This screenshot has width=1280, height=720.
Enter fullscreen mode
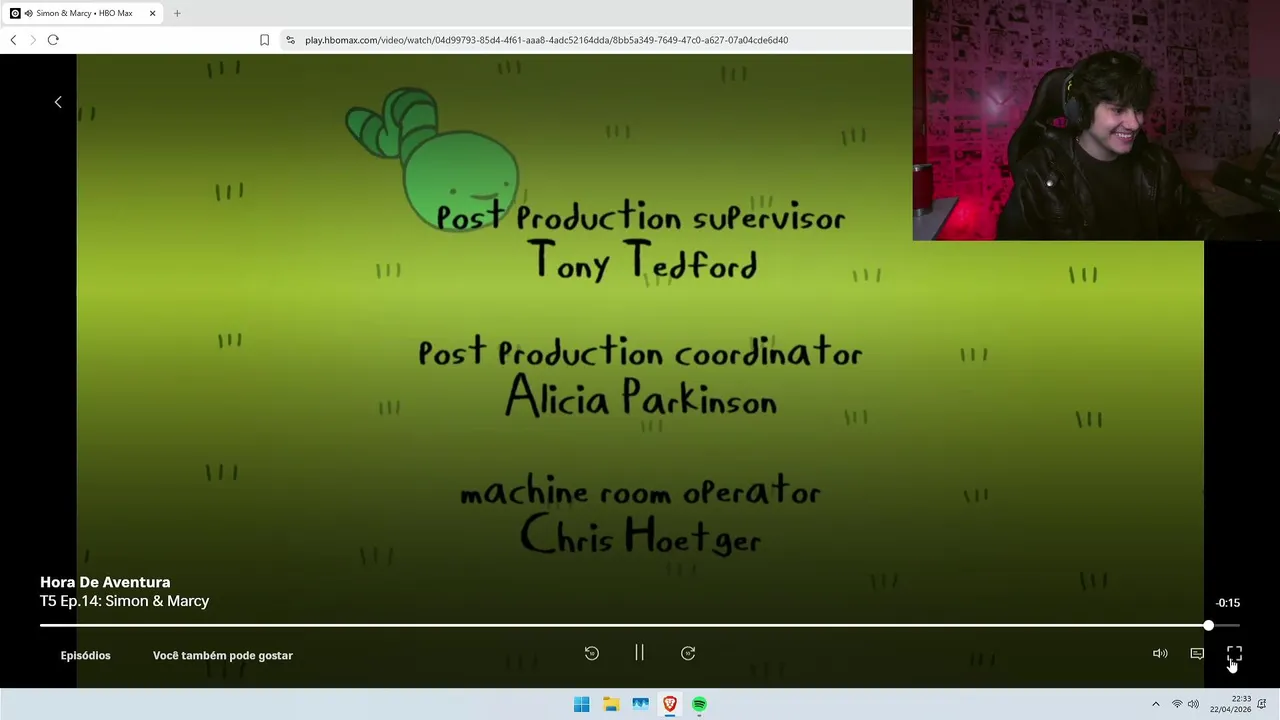[1234, 654]
